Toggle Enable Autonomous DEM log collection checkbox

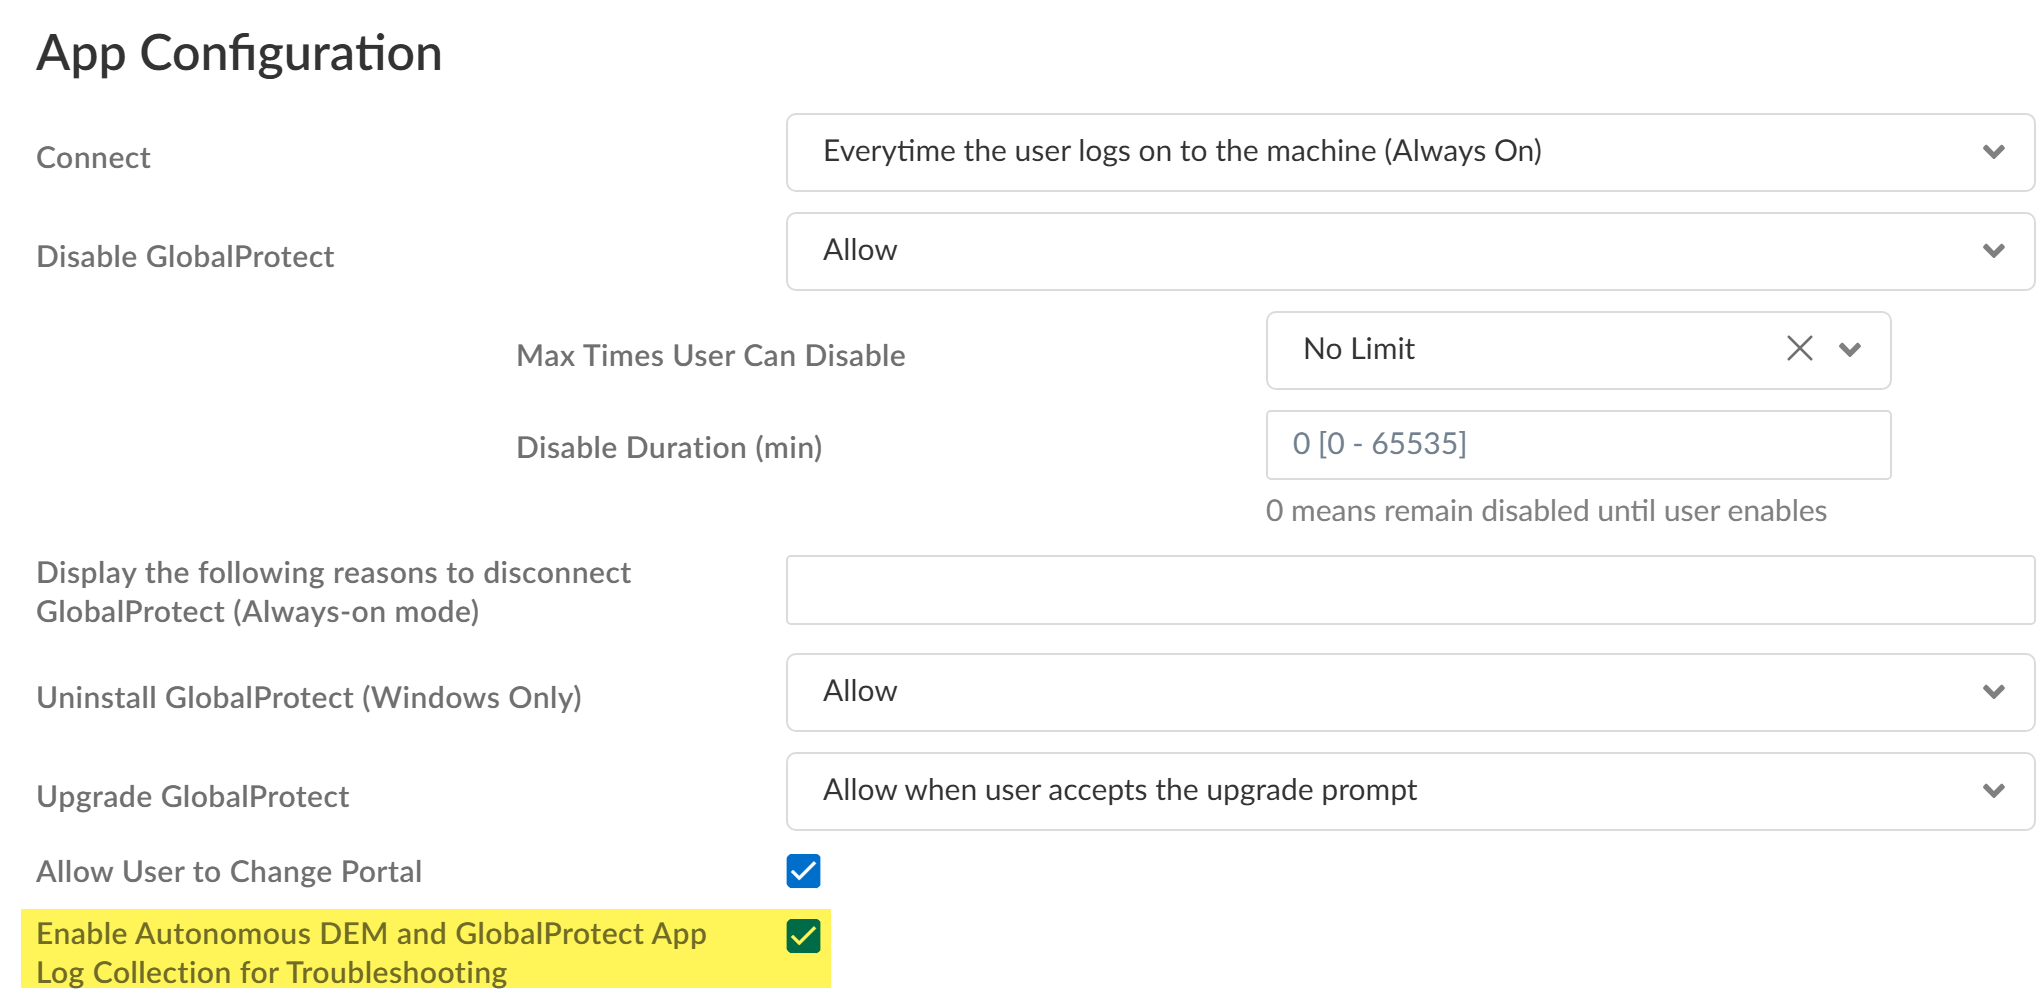coord(803,936)
